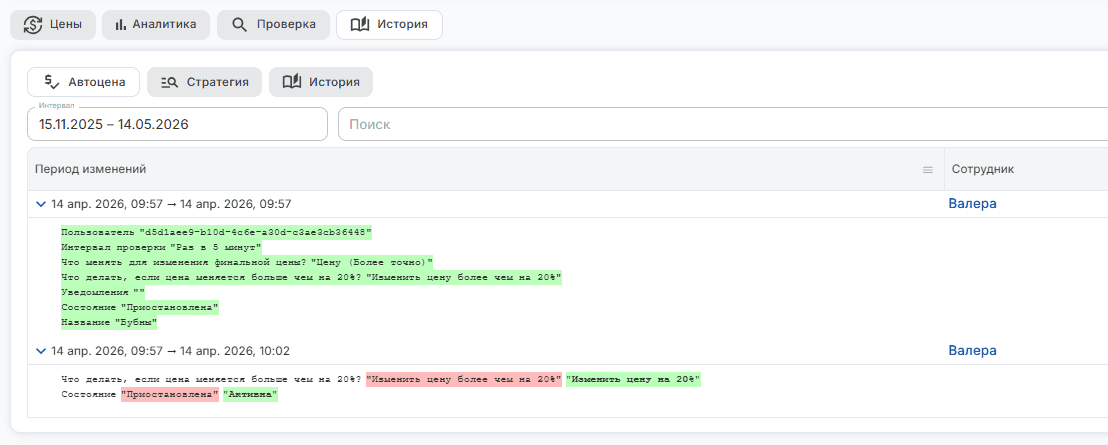The image size is (1108, 445).
Task: Open the Цены tab
Action: (x=53, y=25)
